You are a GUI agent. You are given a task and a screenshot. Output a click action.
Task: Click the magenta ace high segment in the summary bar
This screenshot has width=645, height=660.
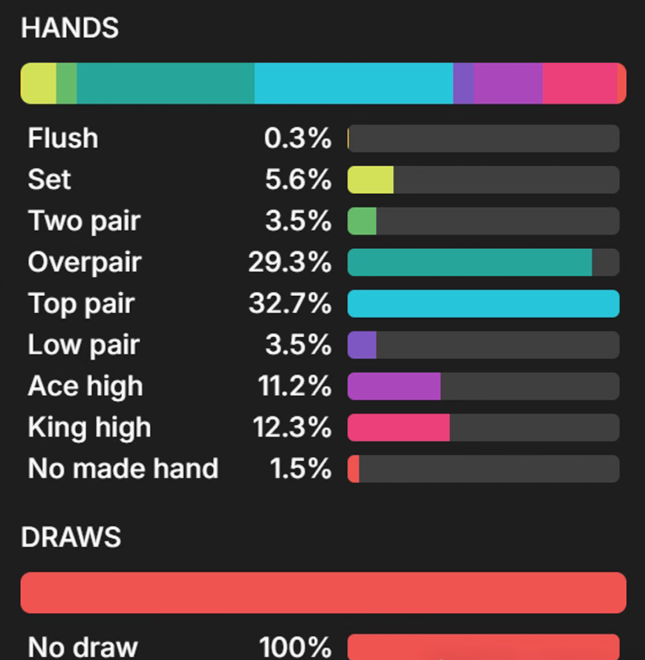point(508,83)
